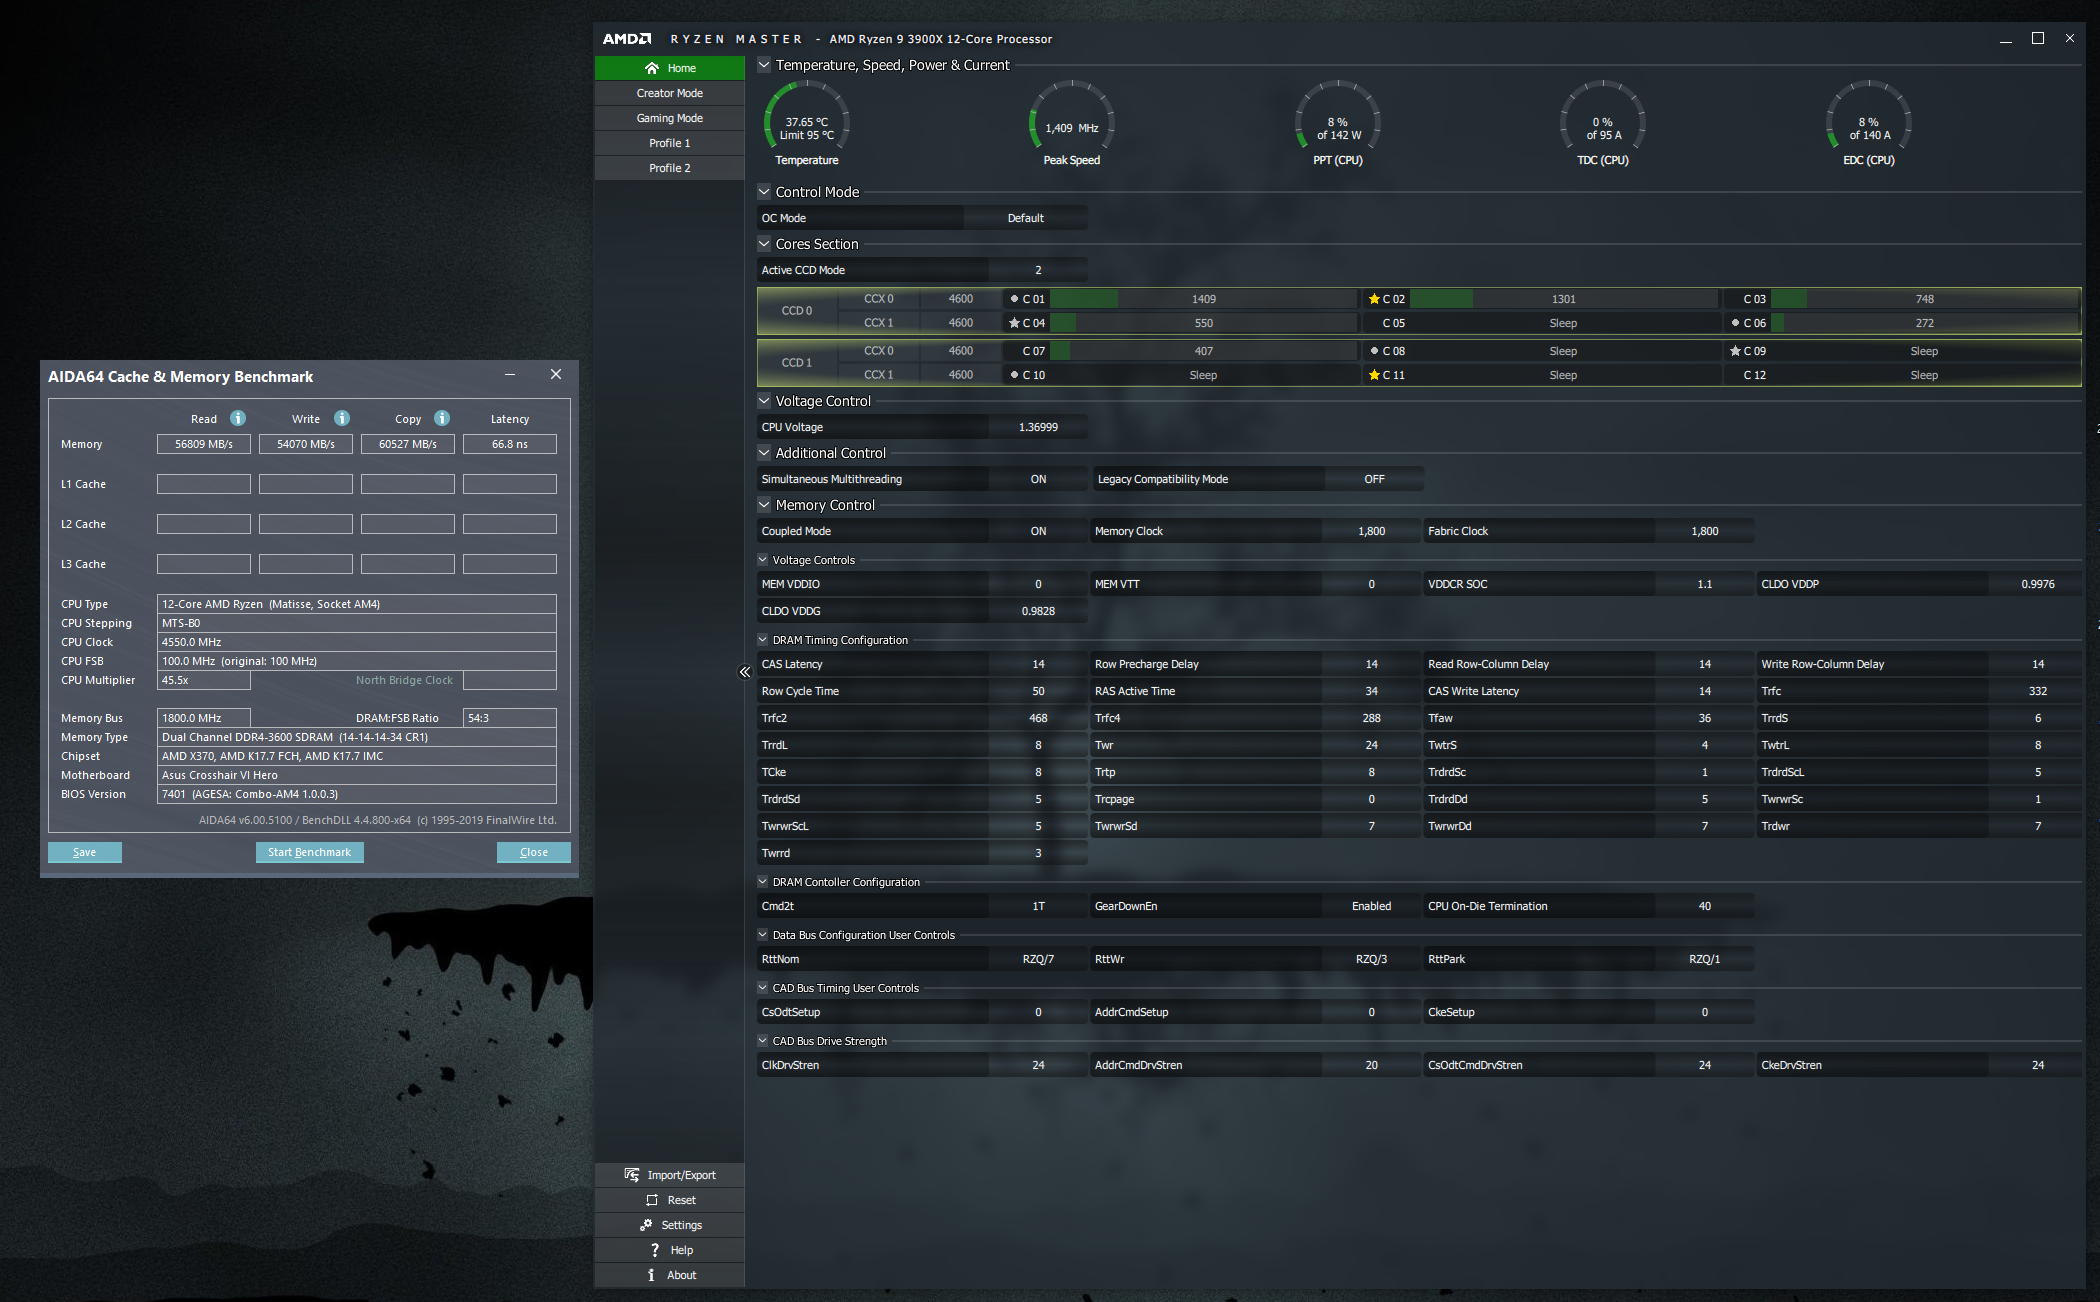
Task: Click the dot marker on core C 06
Action: [x=1735, y=323]
